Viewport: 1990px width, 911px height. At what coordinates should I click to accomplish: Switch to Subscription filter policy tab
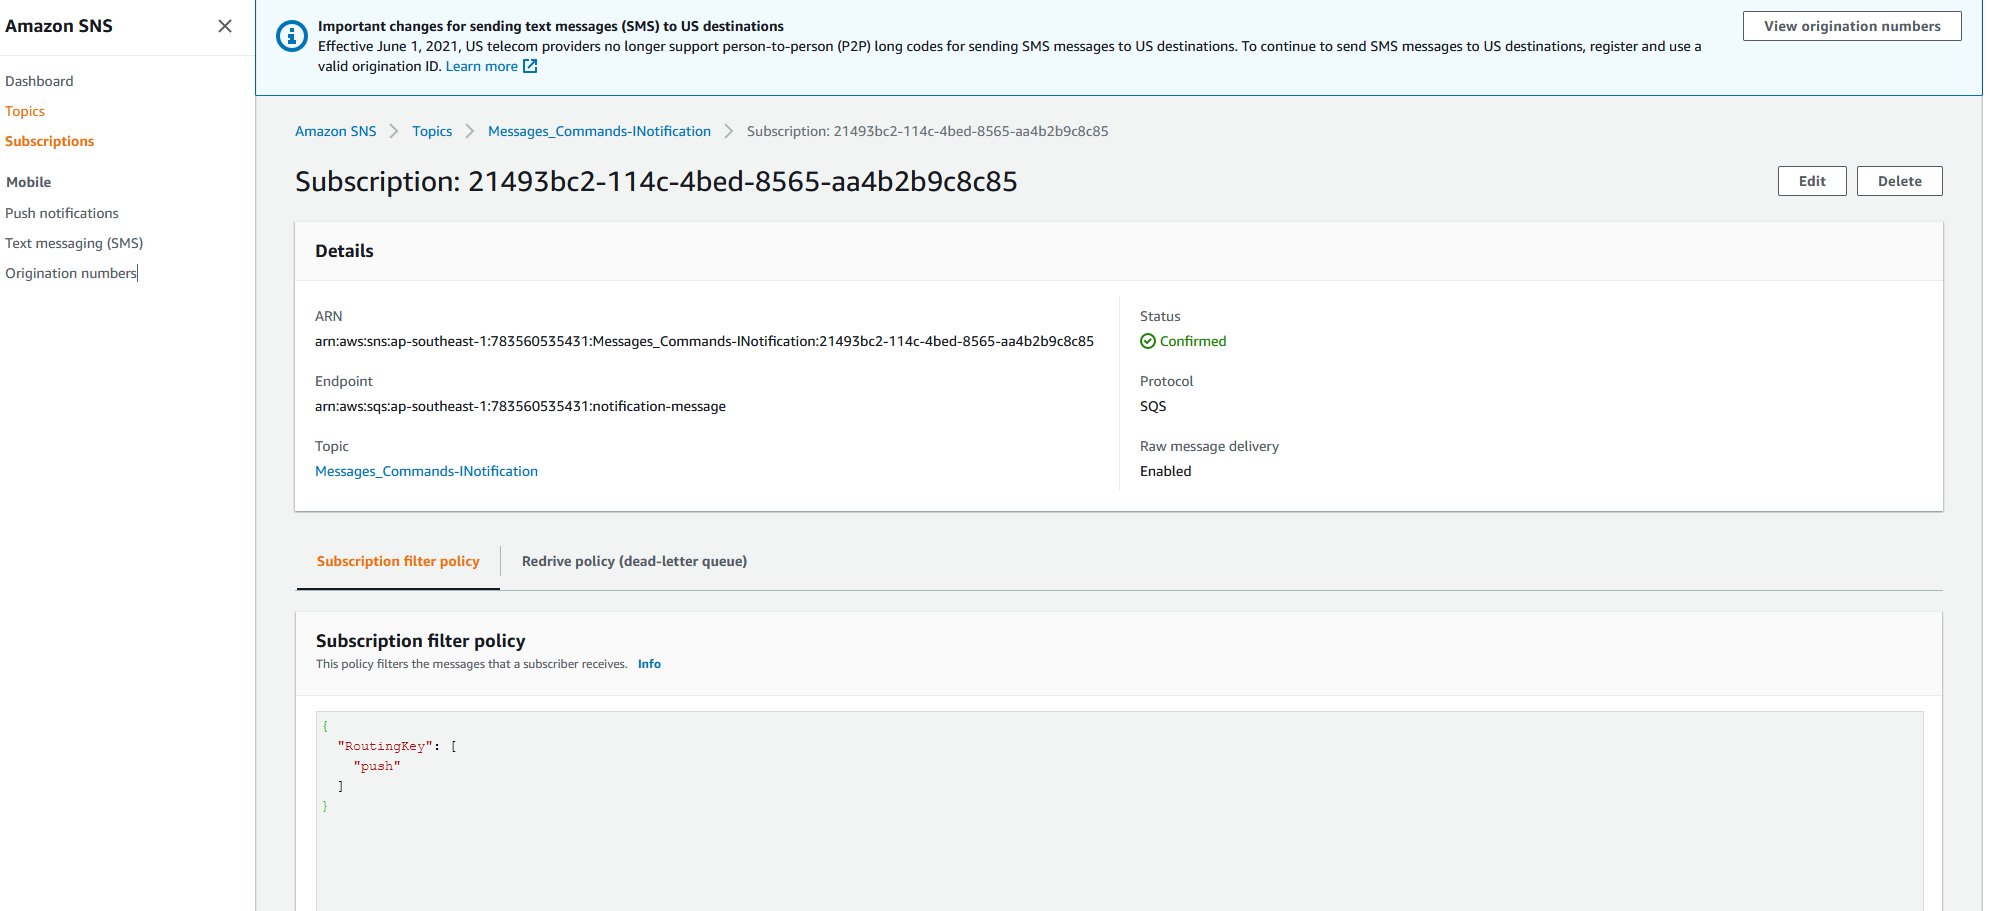click(398, 561)
